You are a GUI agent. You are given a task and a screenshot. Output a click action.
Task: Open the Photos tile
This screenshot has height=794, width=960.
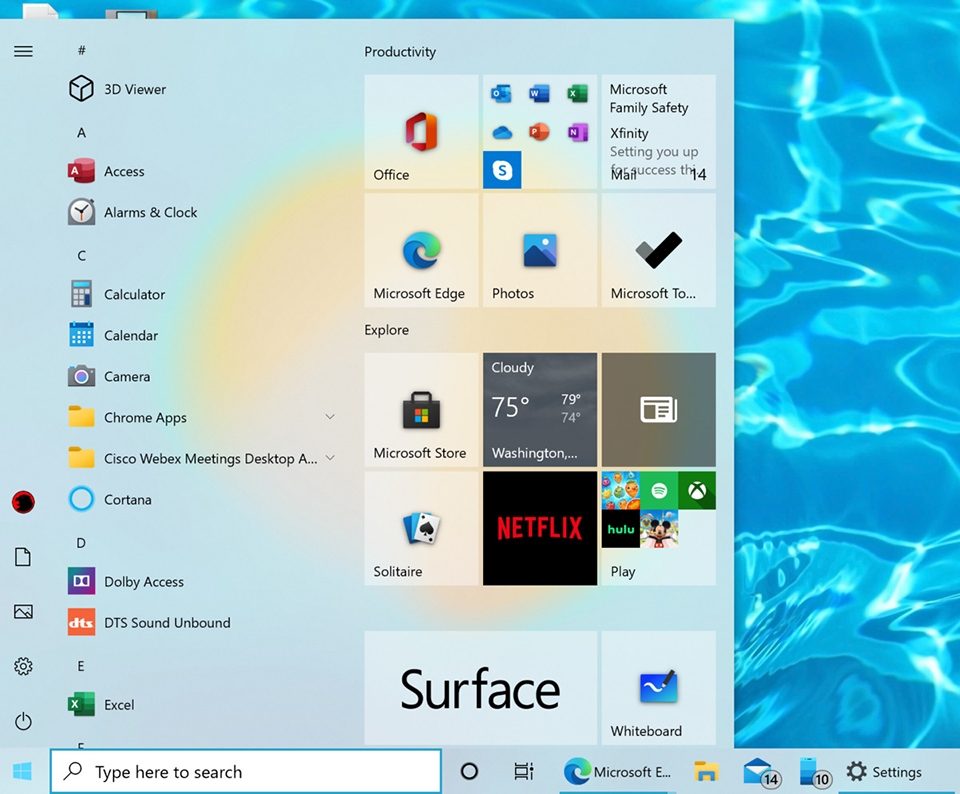[x=540, y=250]
